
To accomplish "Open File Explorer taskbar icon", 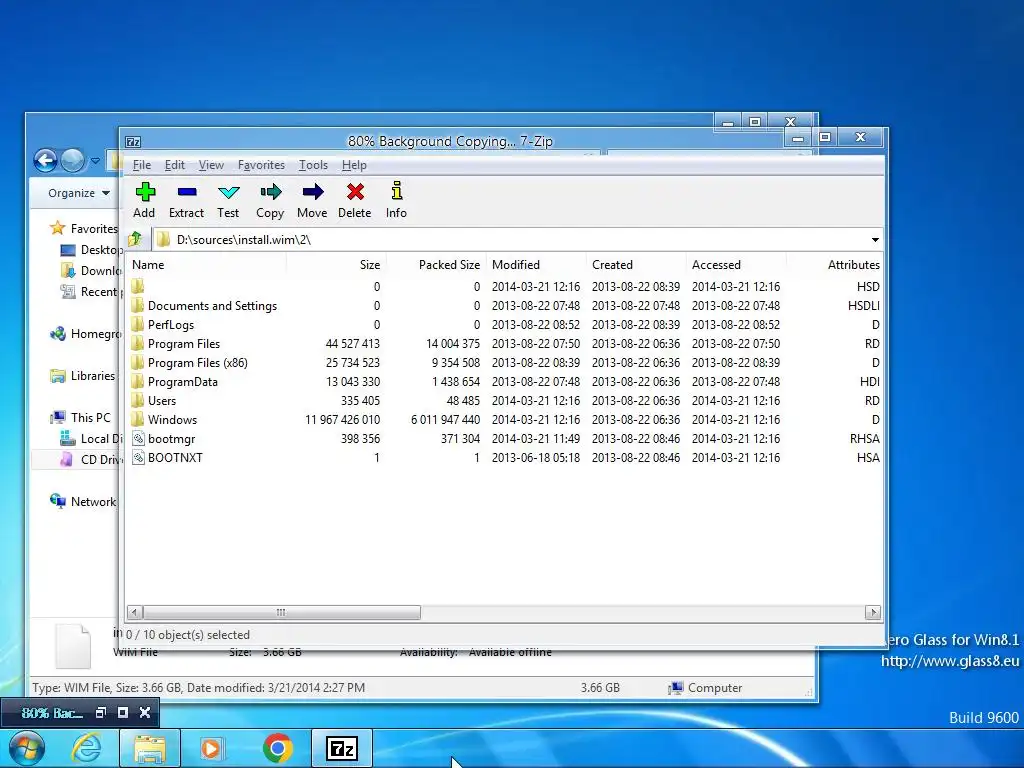I will 150,748.
